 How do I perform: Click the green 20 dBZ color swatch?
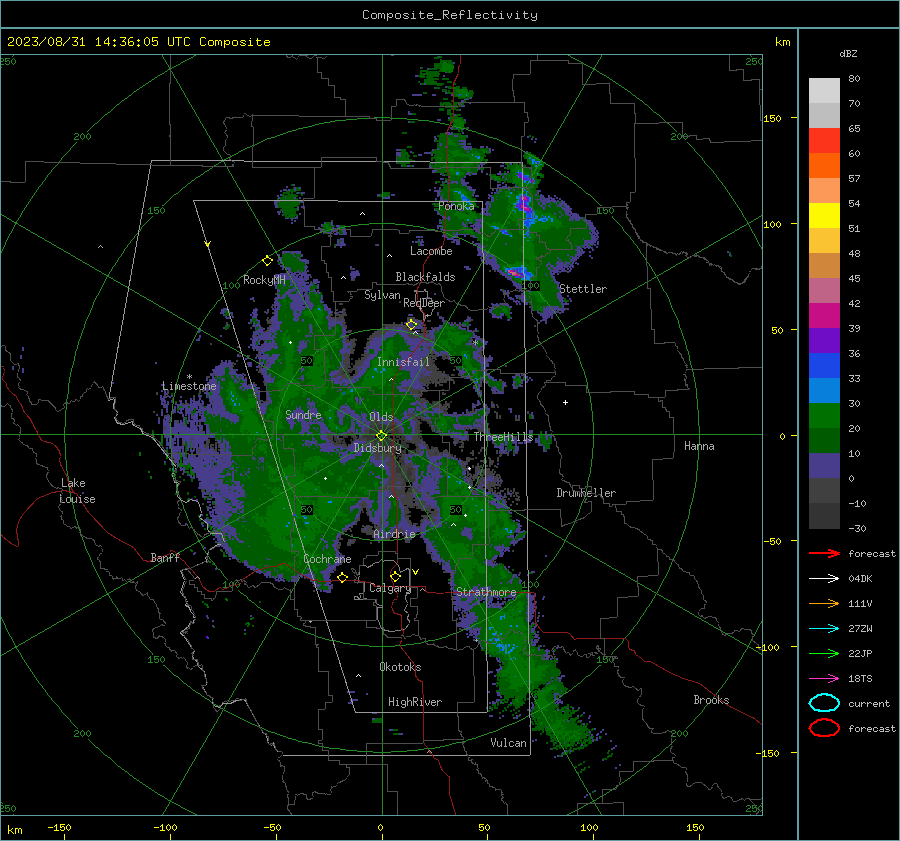[x=824, y=415]
